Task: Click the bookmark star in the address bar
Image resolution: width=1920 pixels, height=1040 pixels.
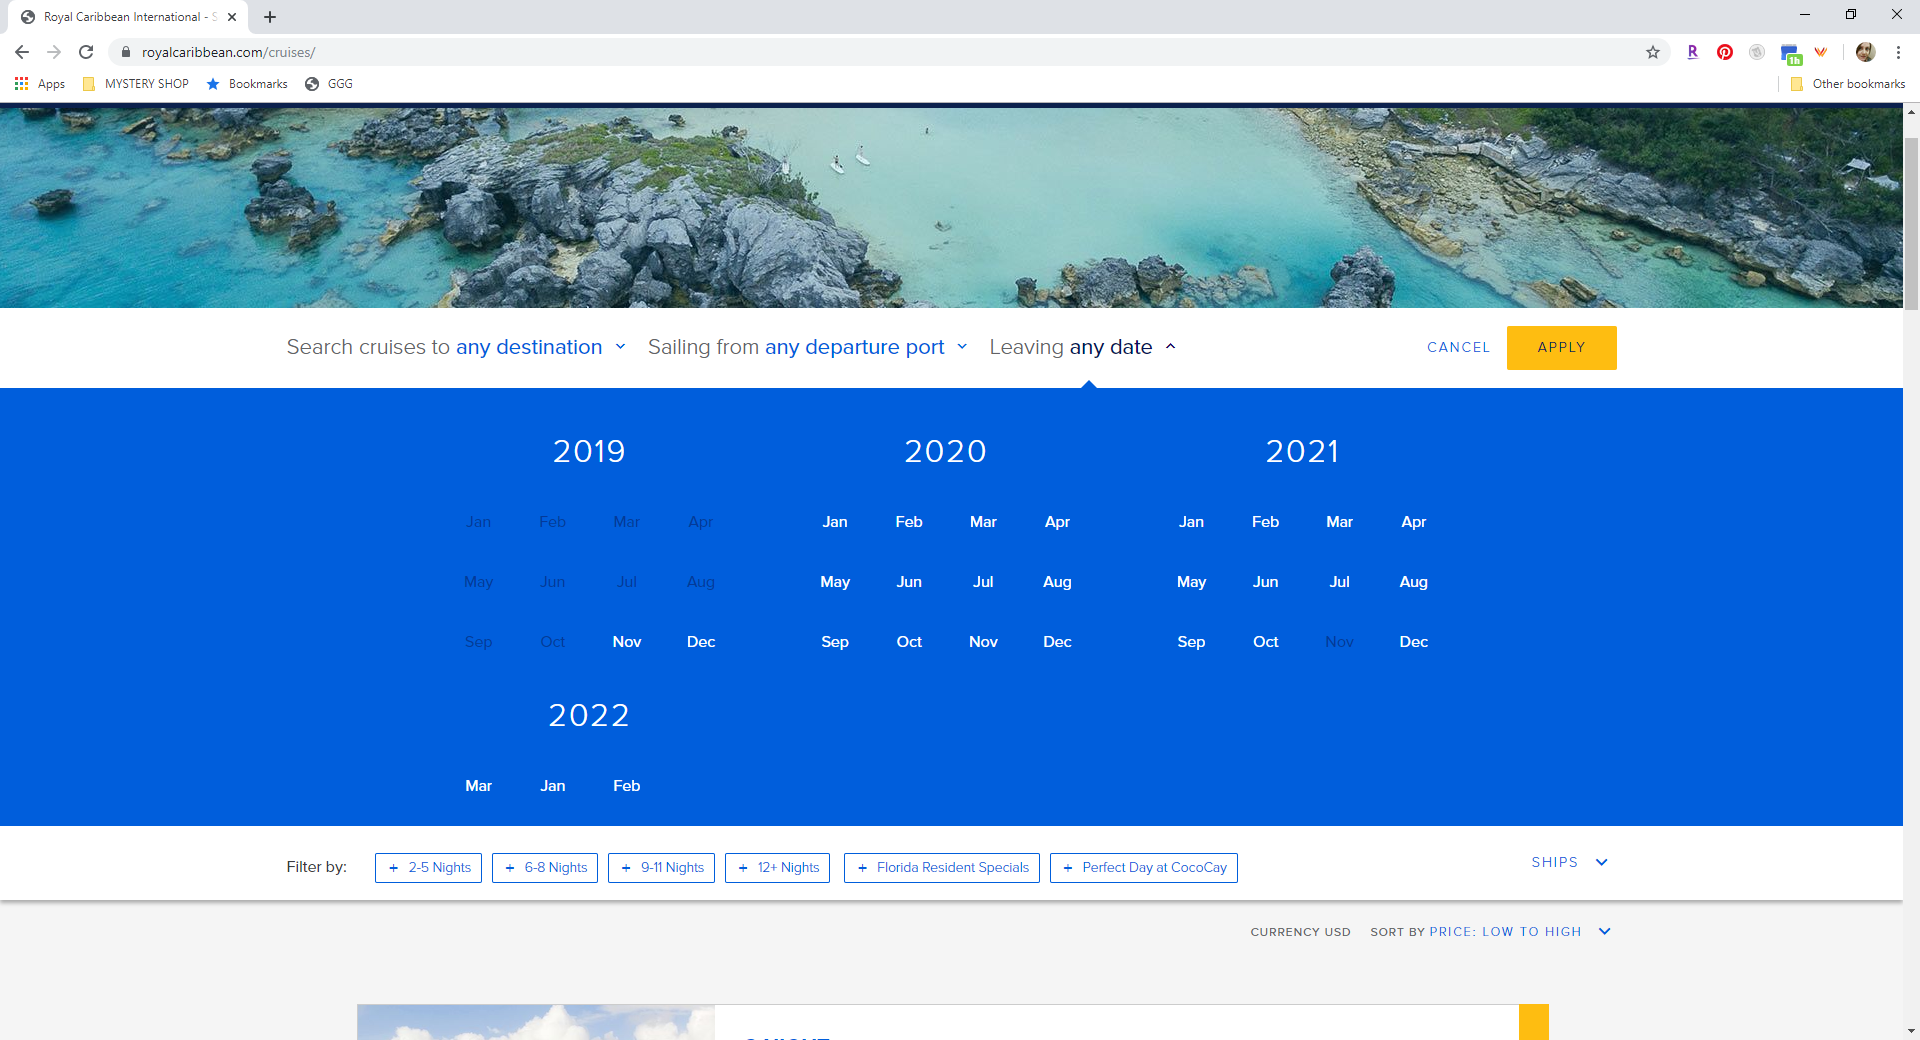Action: (1653, 52)
